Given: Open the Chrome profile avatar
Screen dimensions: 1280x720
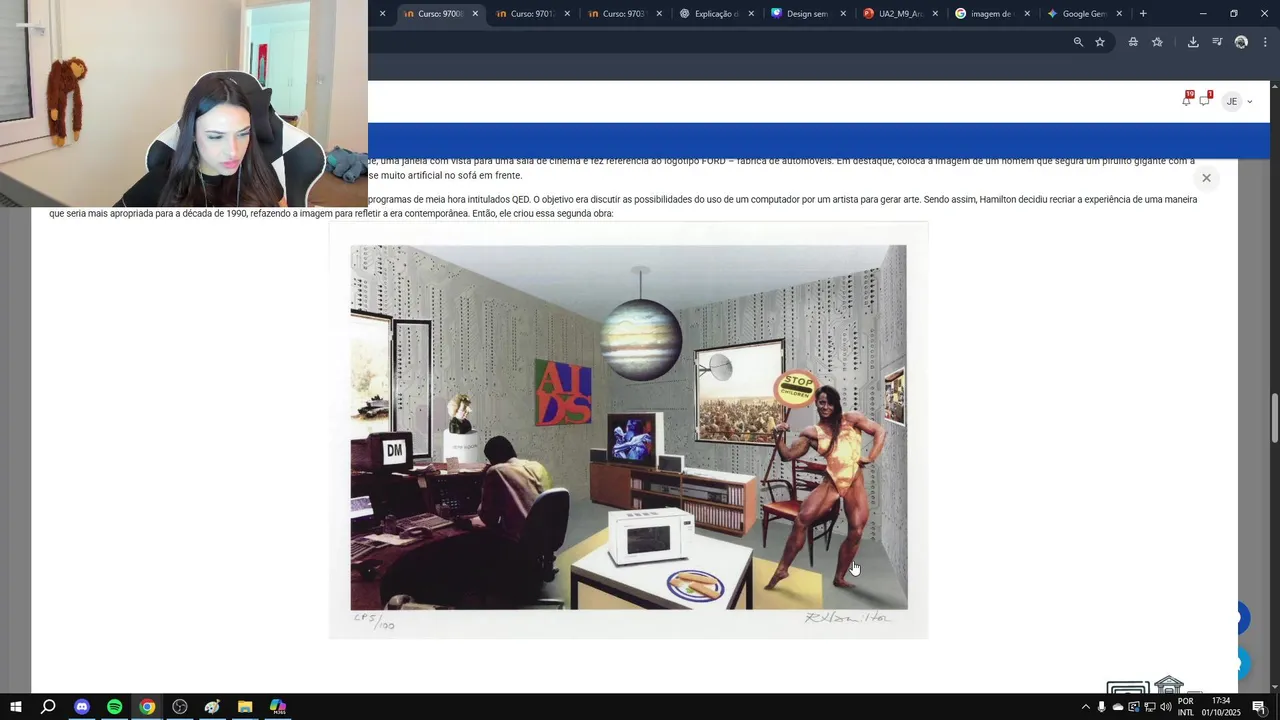Looking at the screenshot, I should tap(1241, 42).
